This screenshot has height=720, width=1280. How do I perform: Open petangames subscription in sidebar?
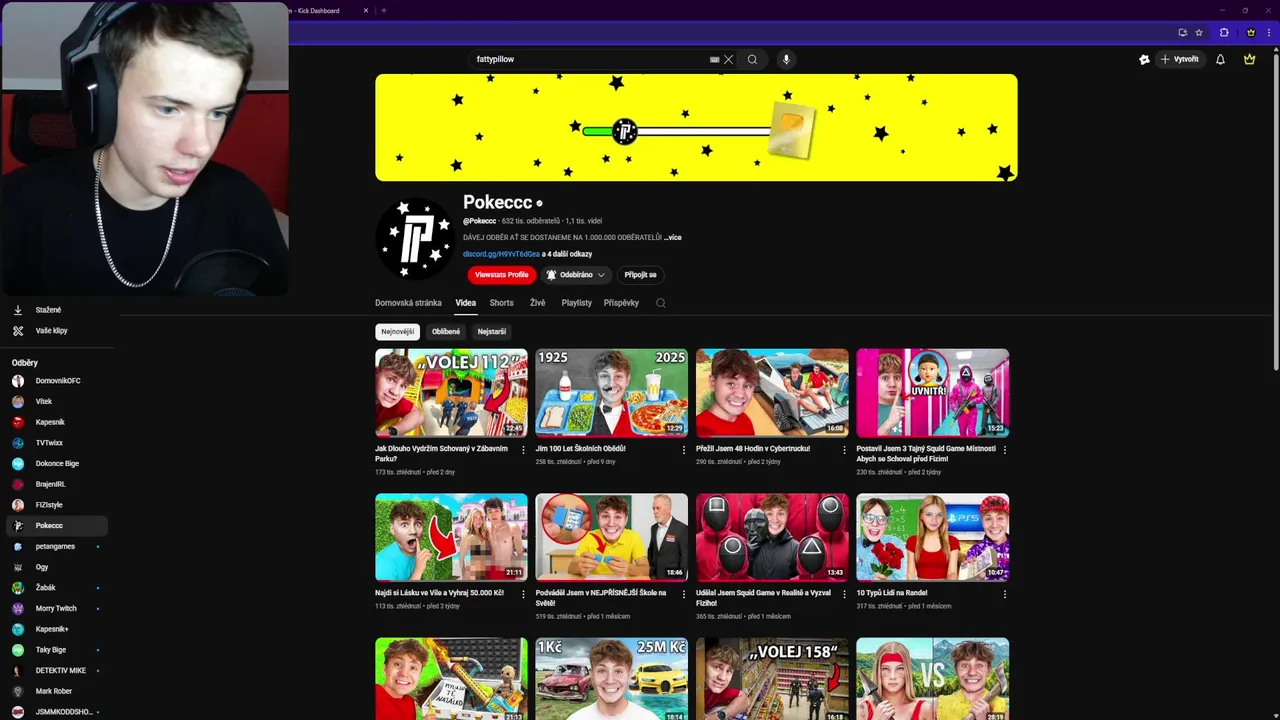57,546
